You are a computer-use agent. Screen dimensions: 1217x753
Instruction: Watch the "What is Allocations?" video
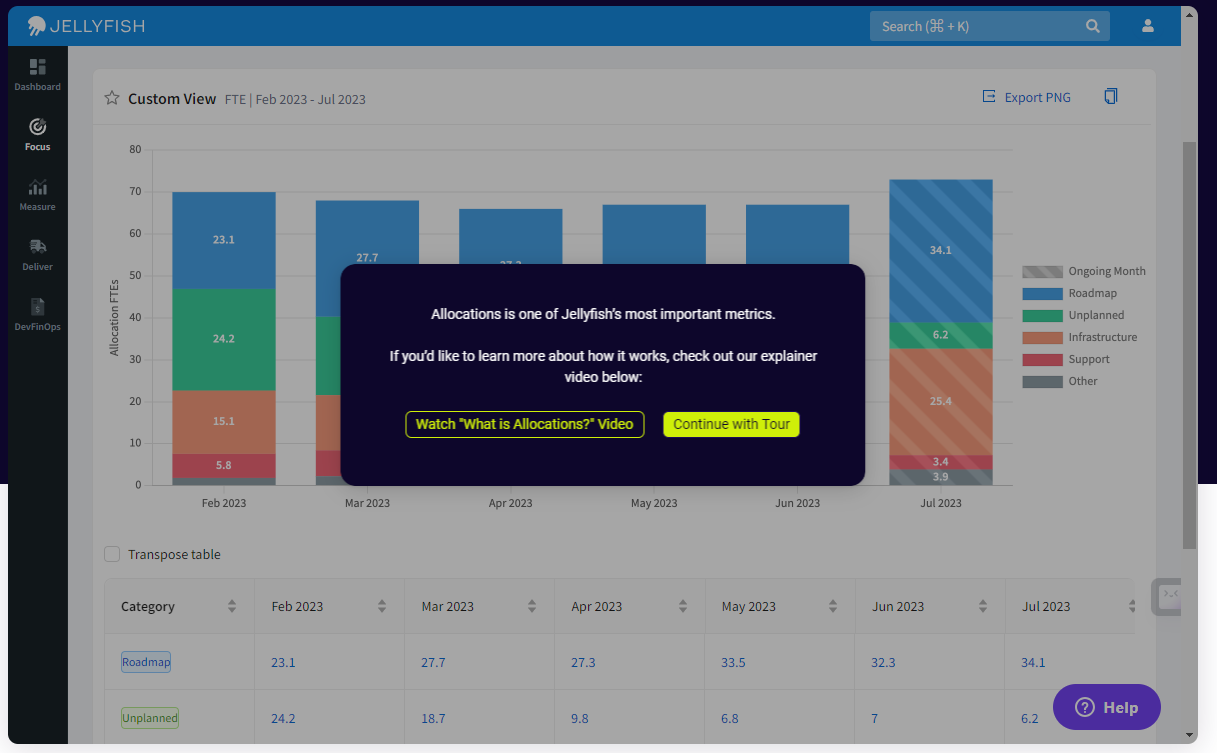525,424
